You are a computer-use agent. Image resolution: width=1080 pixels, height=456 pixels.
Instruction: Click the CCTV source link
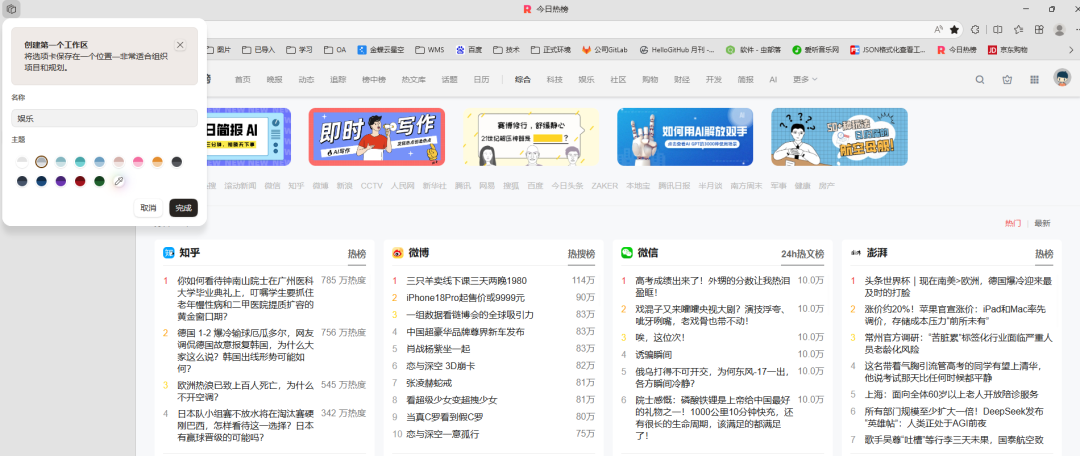click(371, 186)
